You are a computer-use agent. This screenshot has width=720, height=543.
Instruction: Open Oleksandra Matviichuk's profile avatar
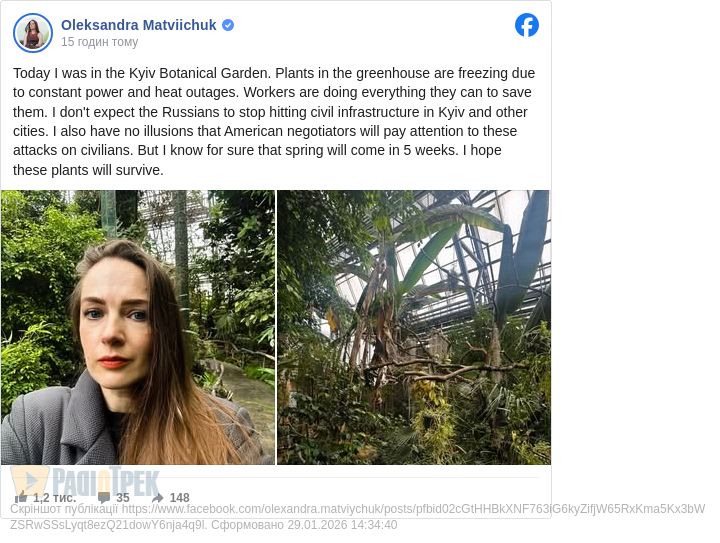33,33
